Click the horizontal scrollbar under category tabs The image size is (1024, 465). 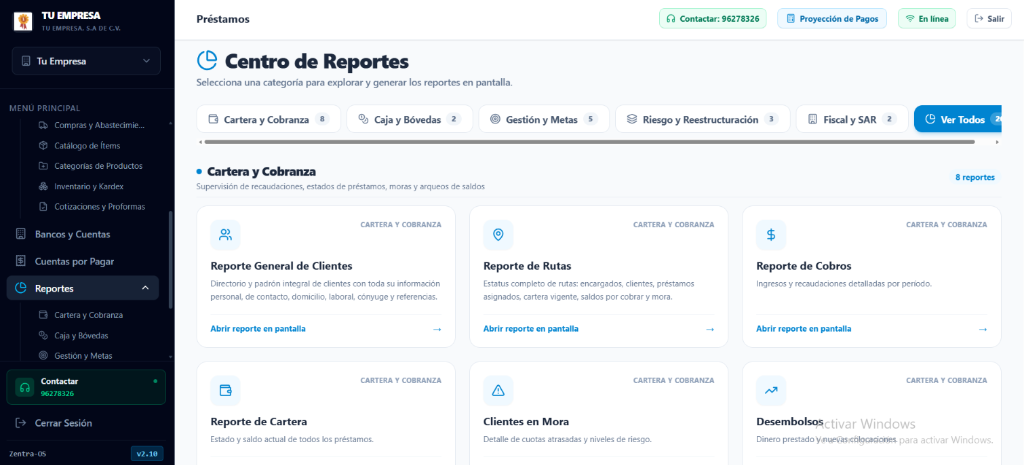(589, 141)
